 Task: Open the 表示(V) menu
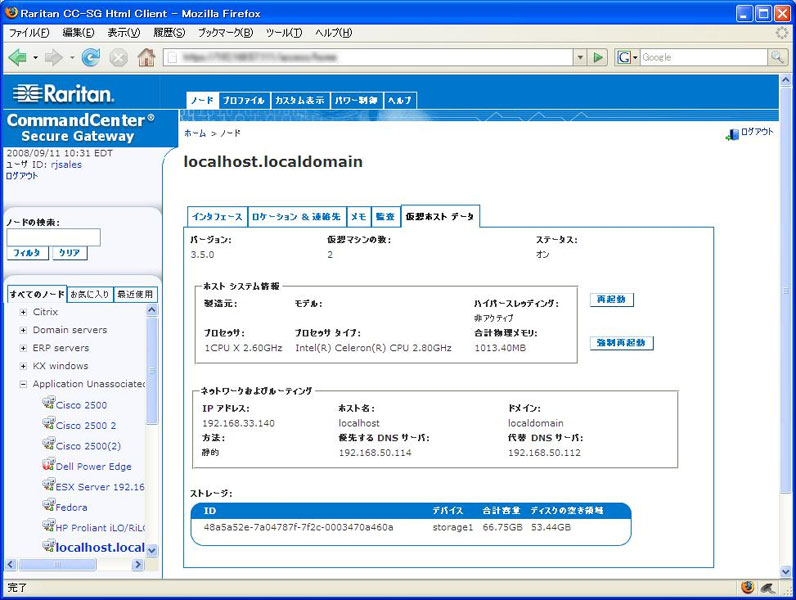point(123,33)
